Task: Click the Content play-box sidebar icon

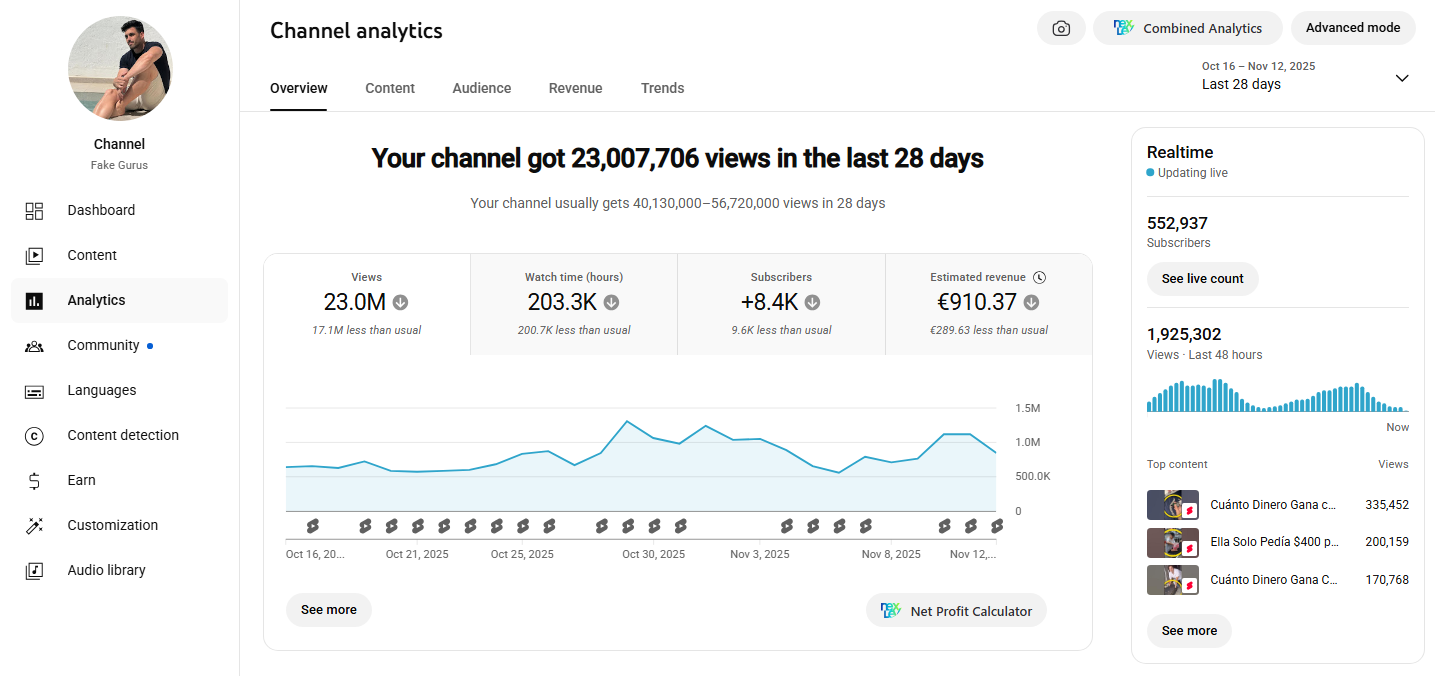Action: pyautogui.click(x=34, y=256)
